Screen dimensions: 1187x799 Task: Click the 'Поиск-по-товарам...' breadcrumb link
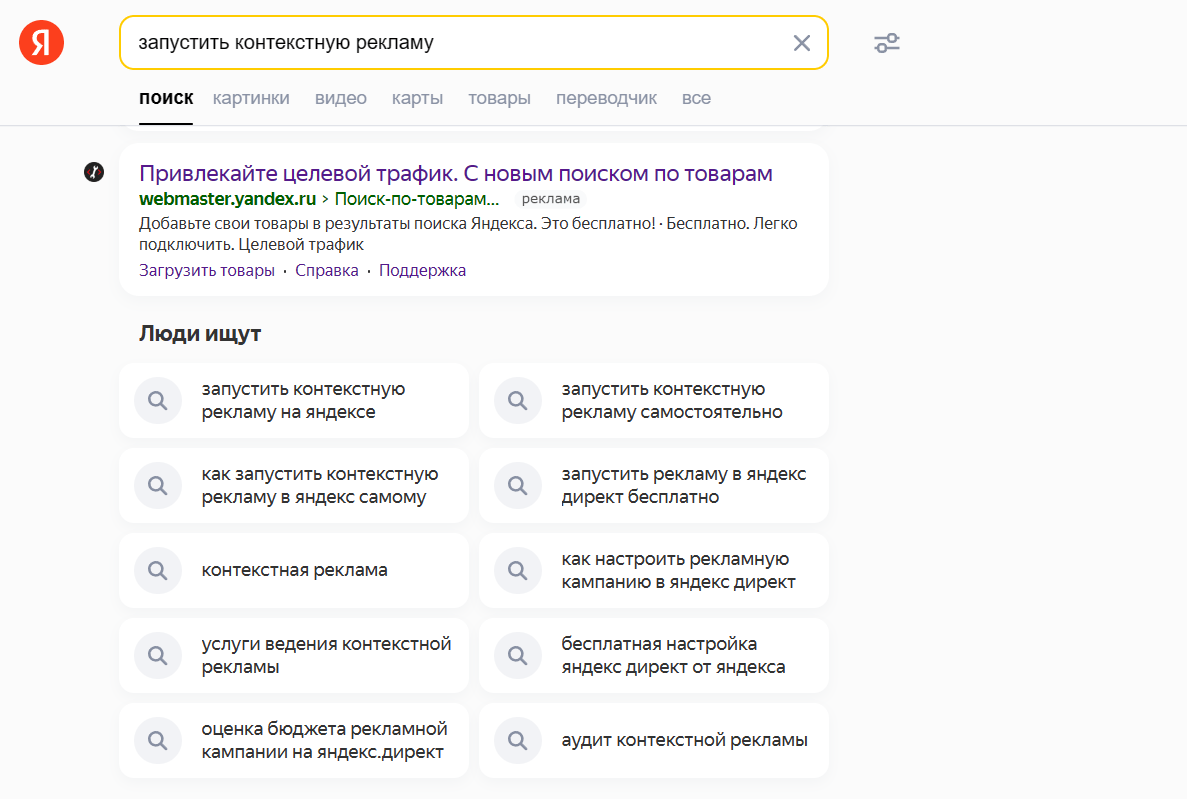pyautogui.click(x=417, y=199)
